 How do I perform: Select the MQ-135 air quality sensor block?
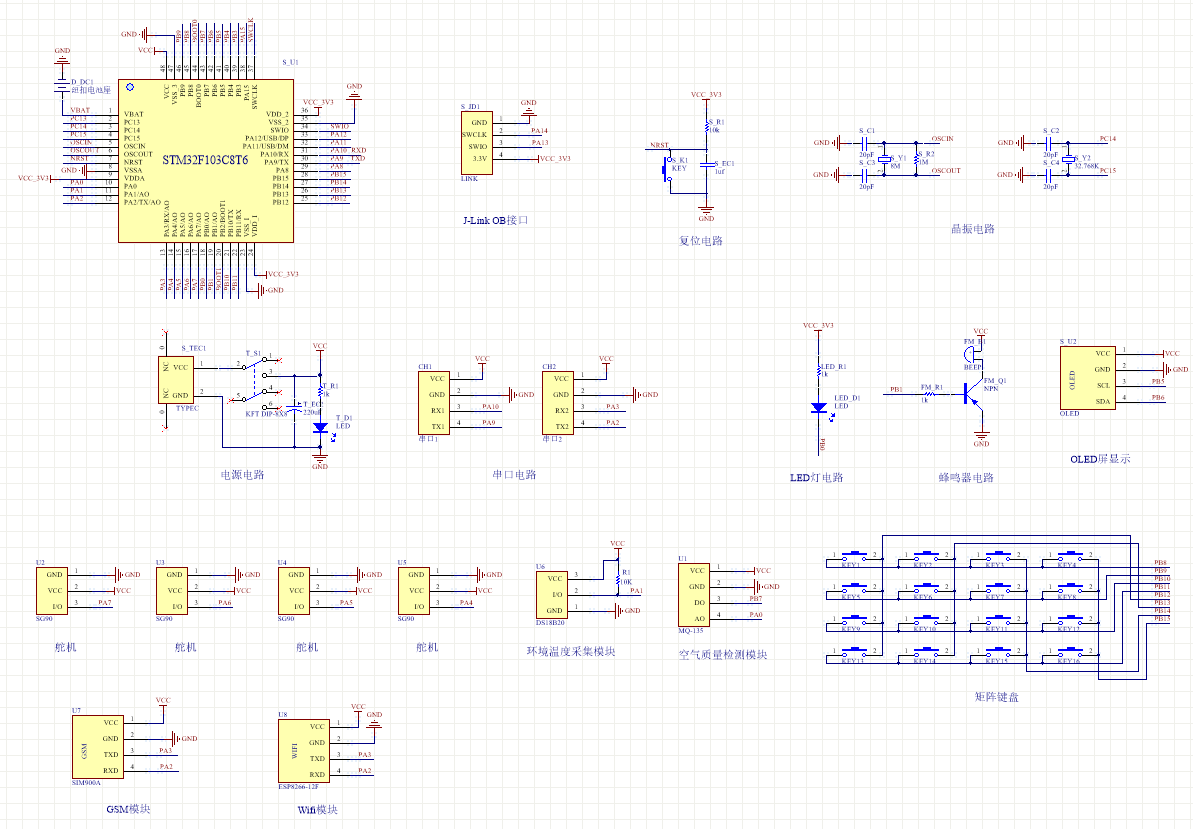[x=694, y=595]
